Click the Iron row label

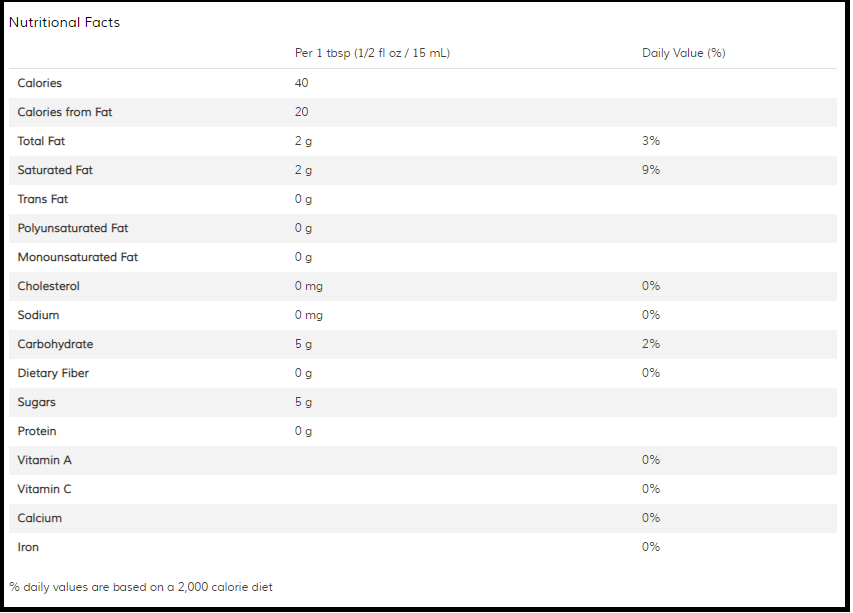coord(28,547)
